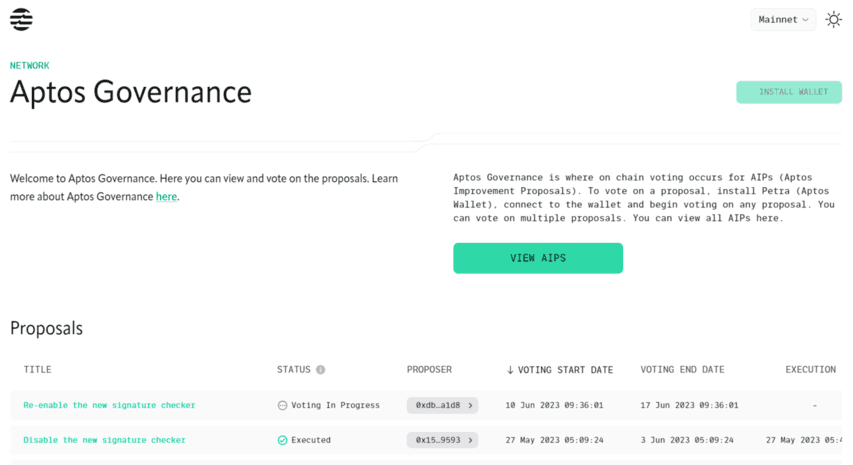Click the Proposer column header
Viewport: 853px width, 465px height.
[429, 370]
